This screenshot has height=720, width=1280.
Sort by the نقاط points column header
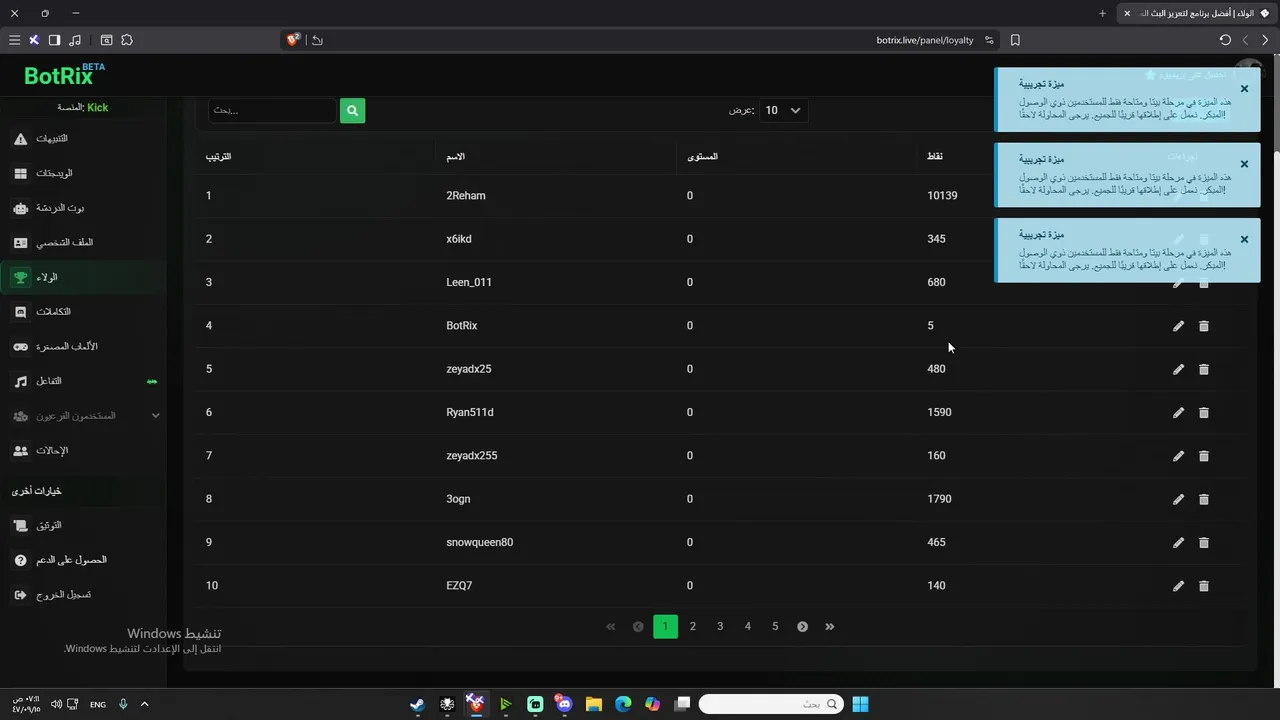coord(935,157)
